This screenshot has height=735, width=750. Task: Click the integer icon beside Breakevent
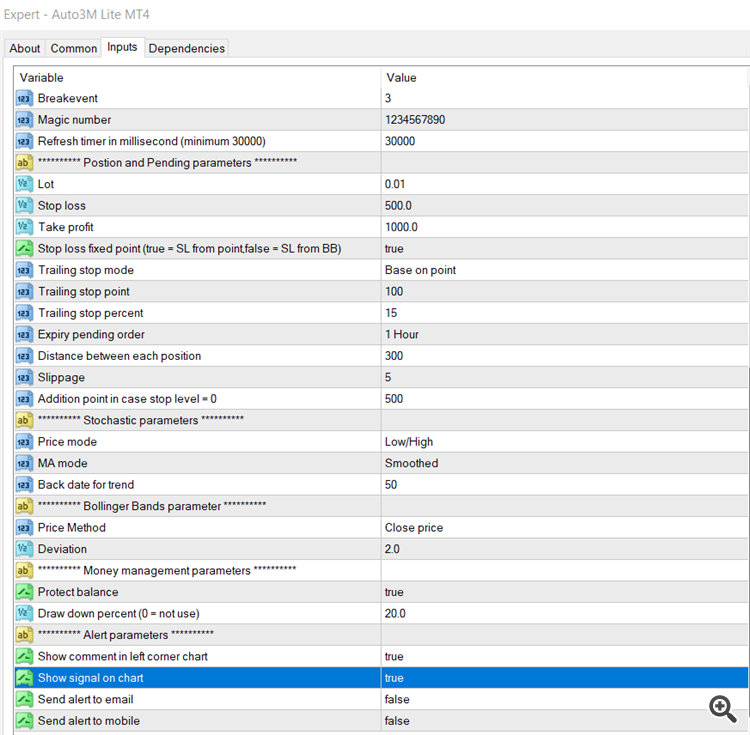click(x=24, y=99)
